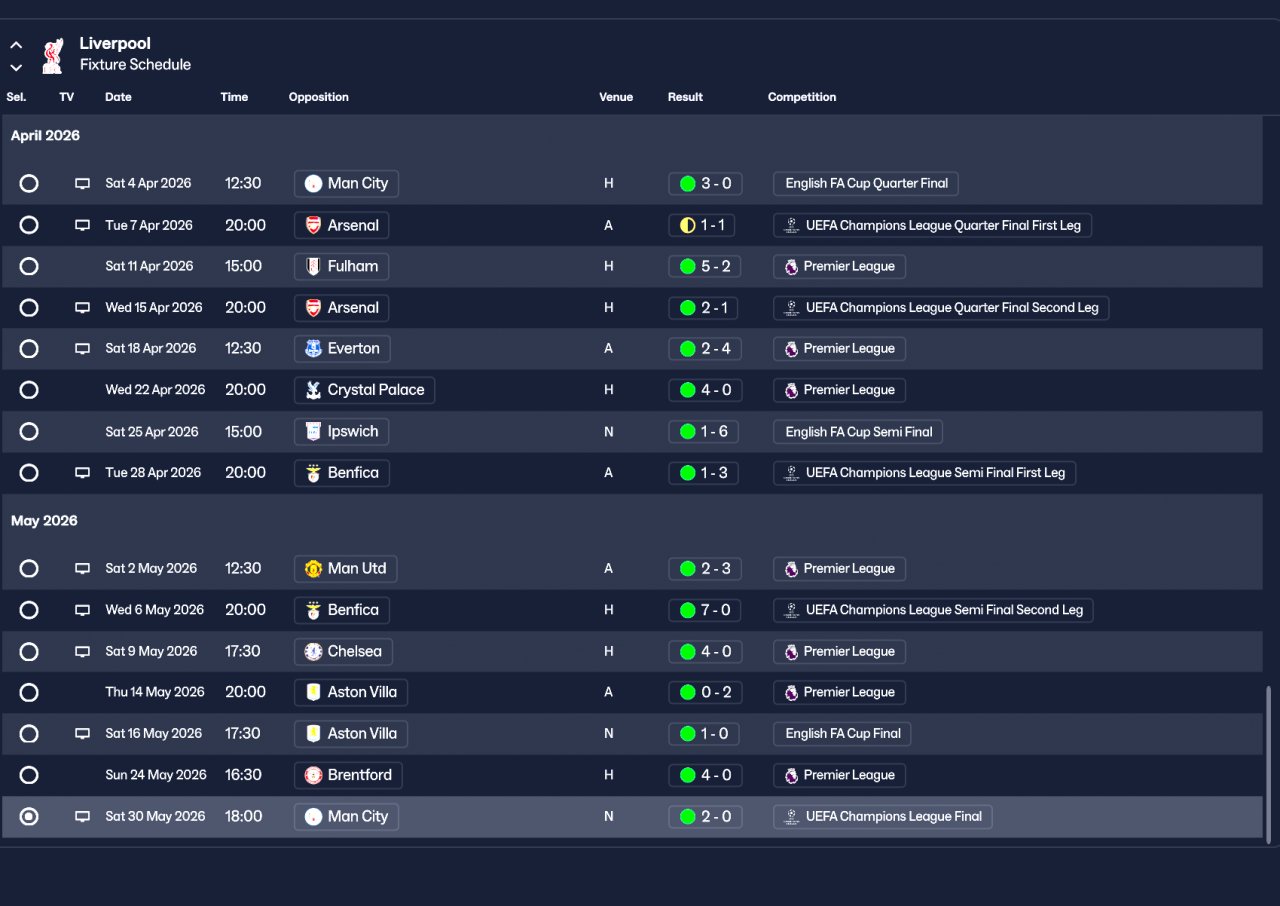The image size is (1280, 906).
Task: Sort fixtures by the Competition column header
Action: point(802,97)
